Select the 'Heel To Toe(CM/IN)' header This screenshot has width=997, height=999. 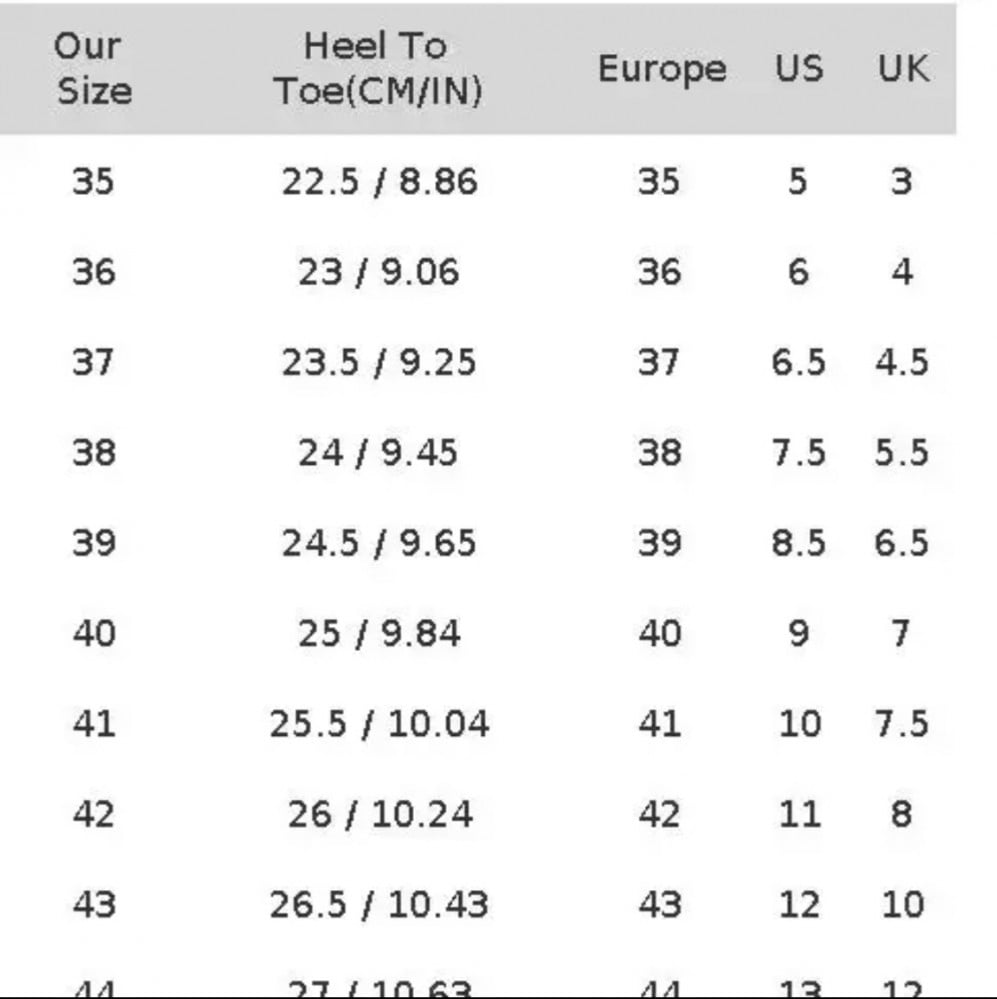[377, 68]
